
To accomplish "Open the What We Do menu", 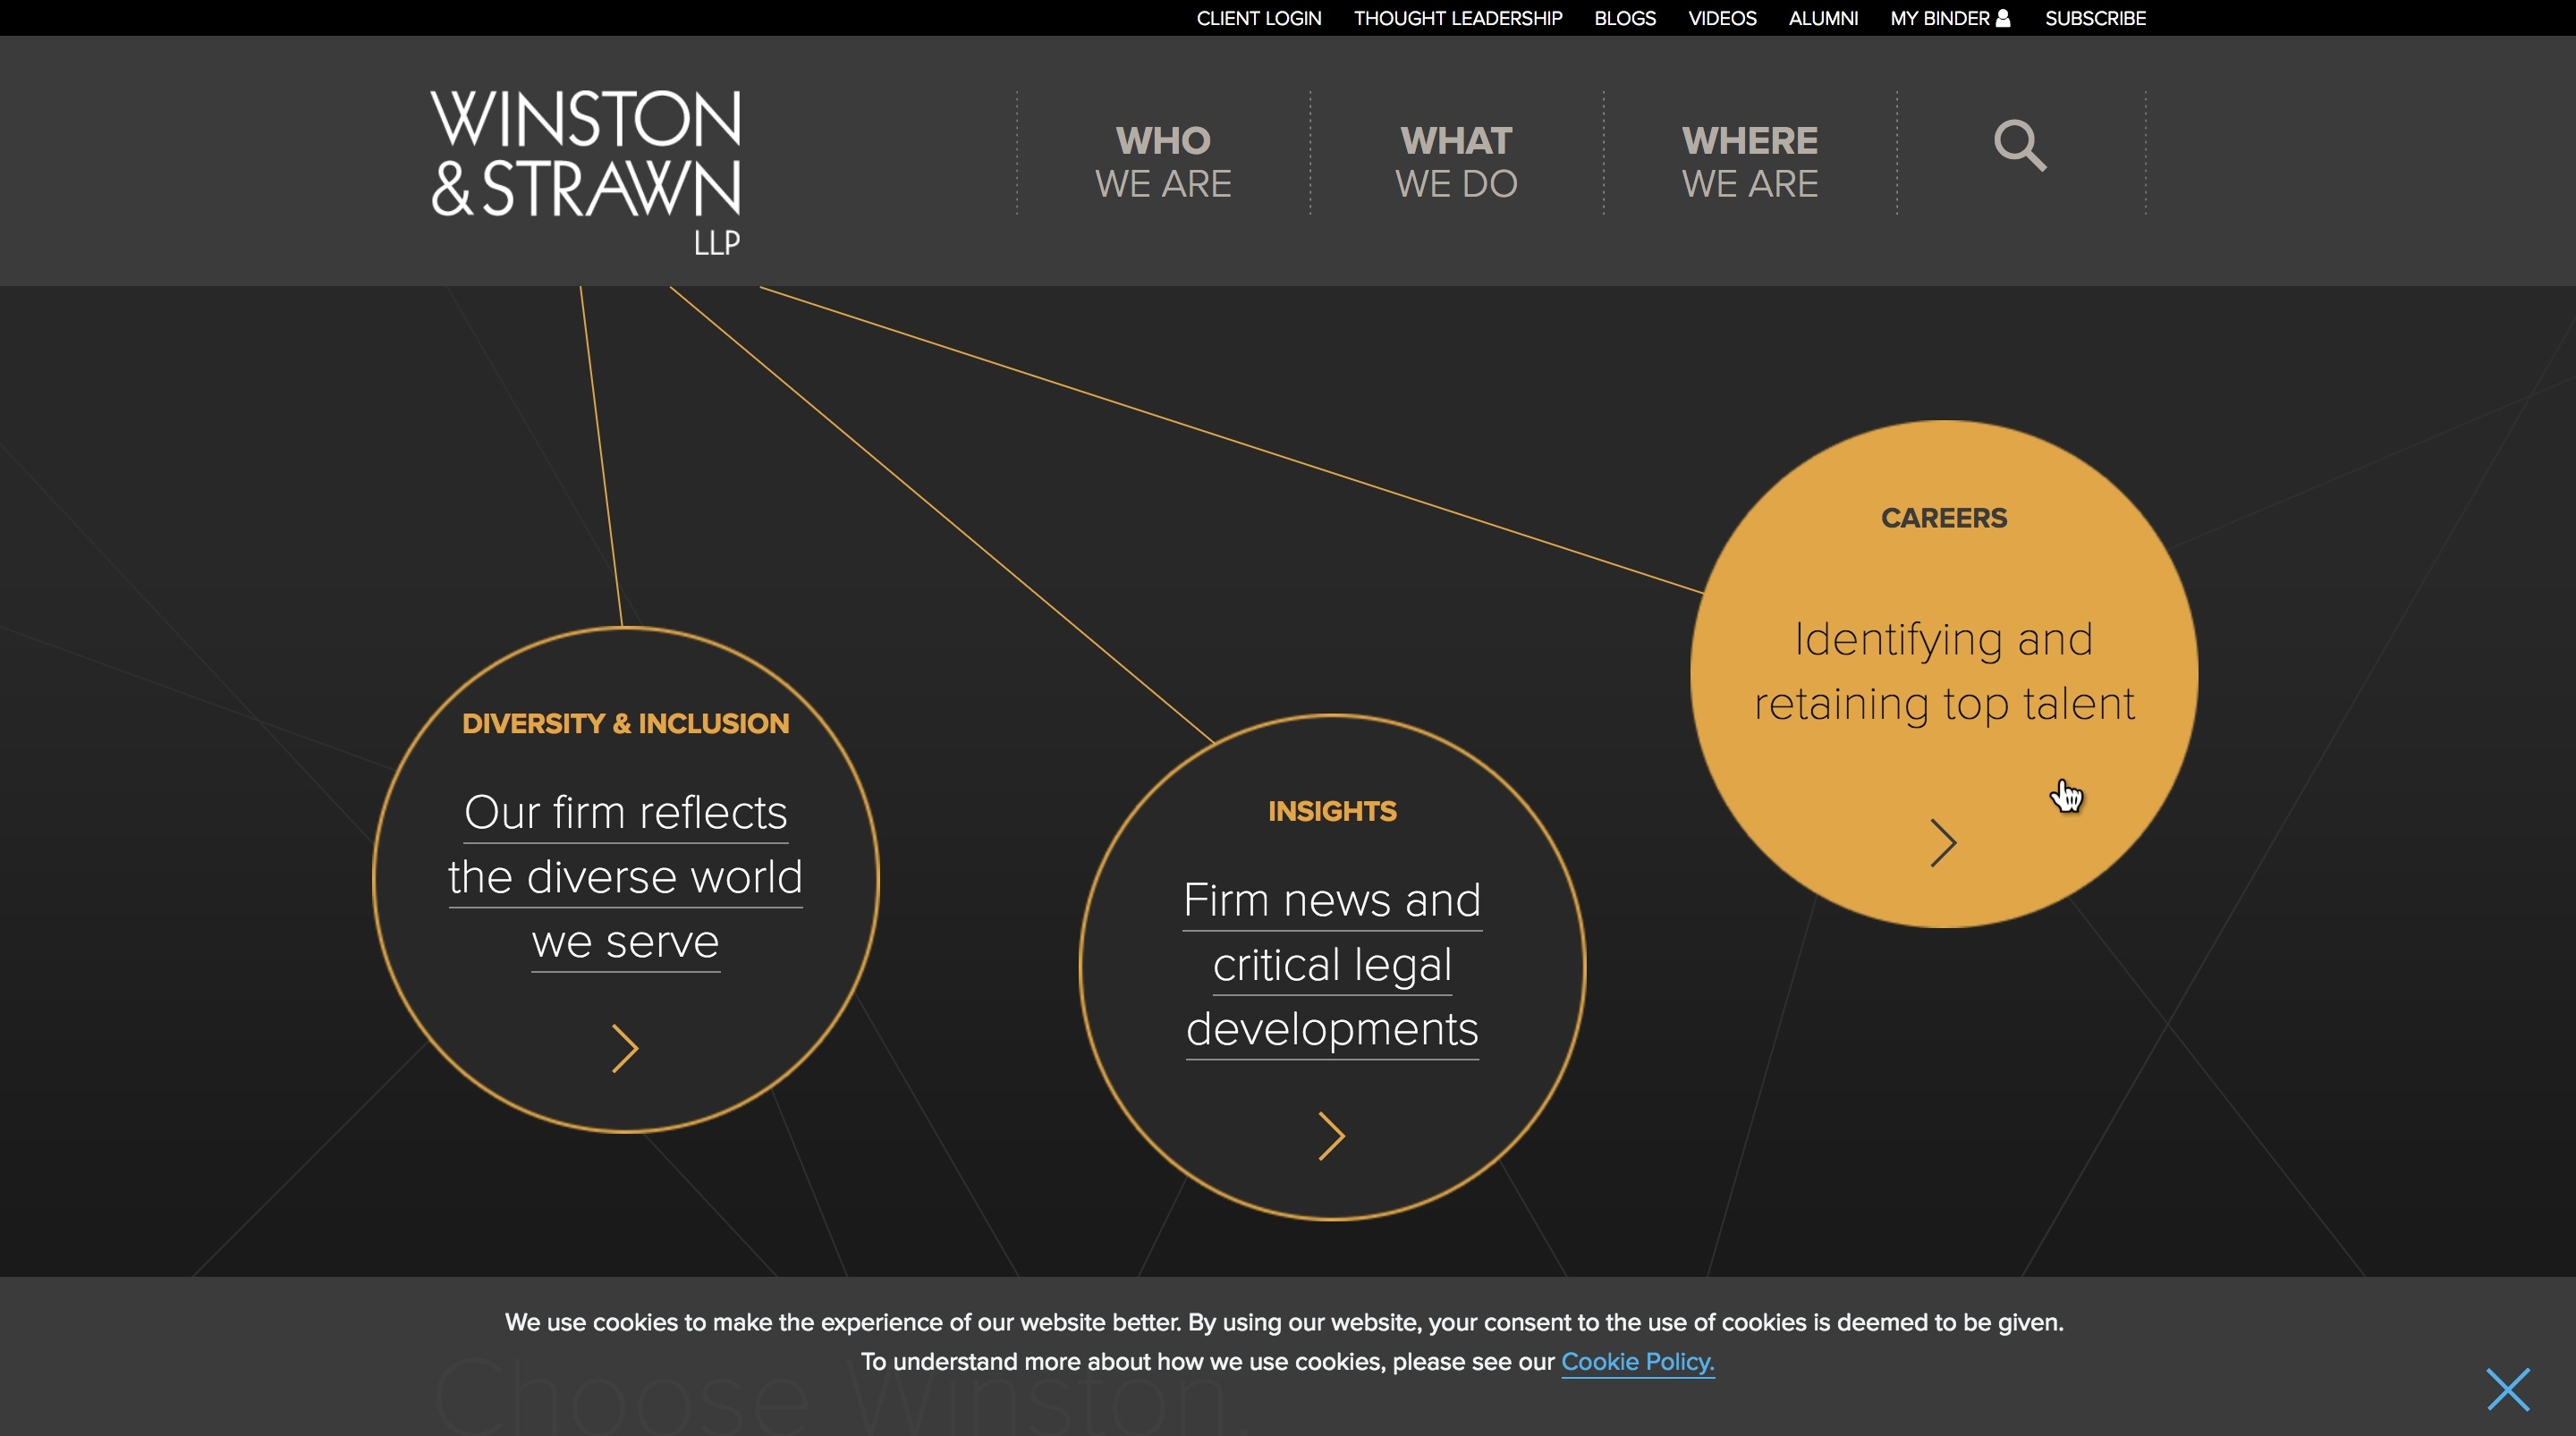I will [1456, 162].
